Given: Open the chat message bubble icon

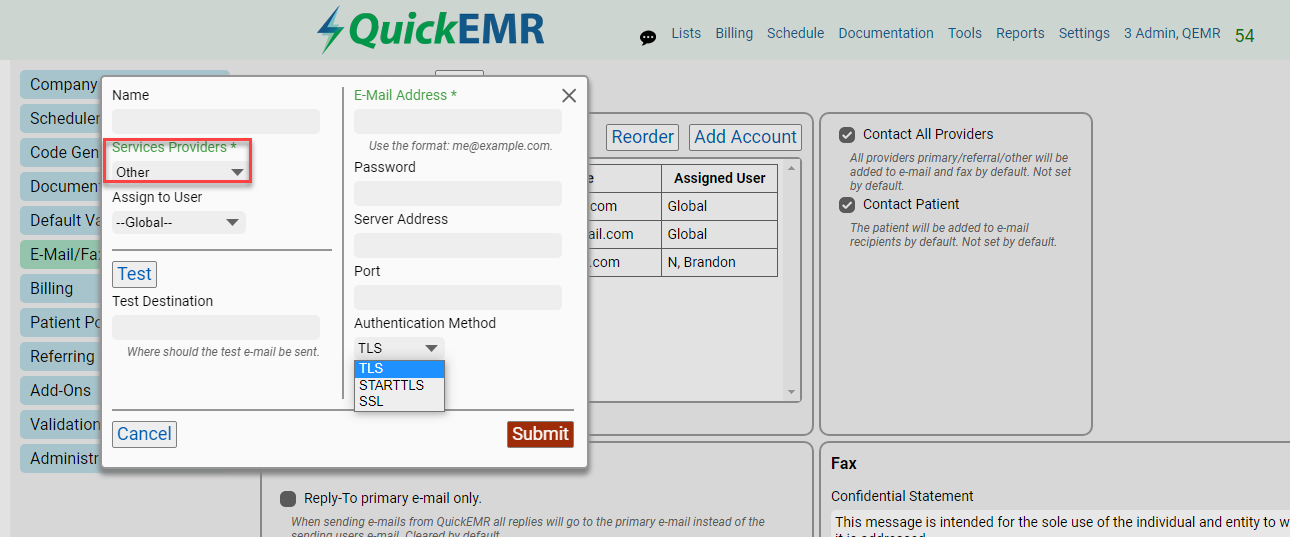Looking at the screenshot, I should click(648, 38).
